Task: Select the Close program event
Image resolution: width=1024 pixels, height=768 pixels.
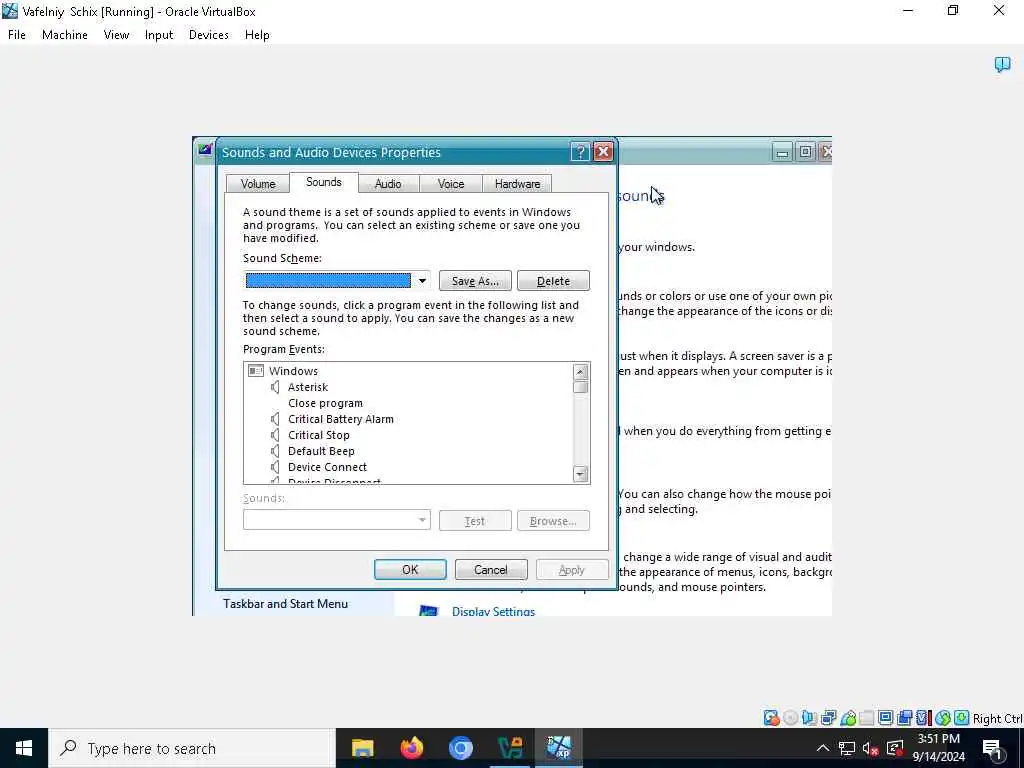Action: pos(325,403)
